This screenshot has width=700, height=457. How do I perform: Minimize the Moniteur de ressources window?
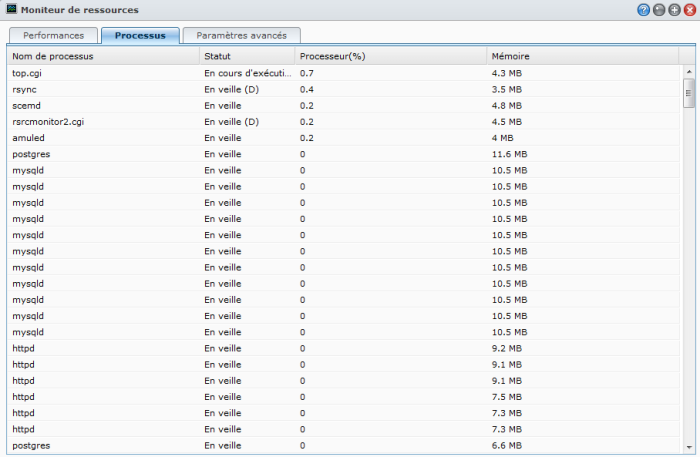(x=658, y=9)
